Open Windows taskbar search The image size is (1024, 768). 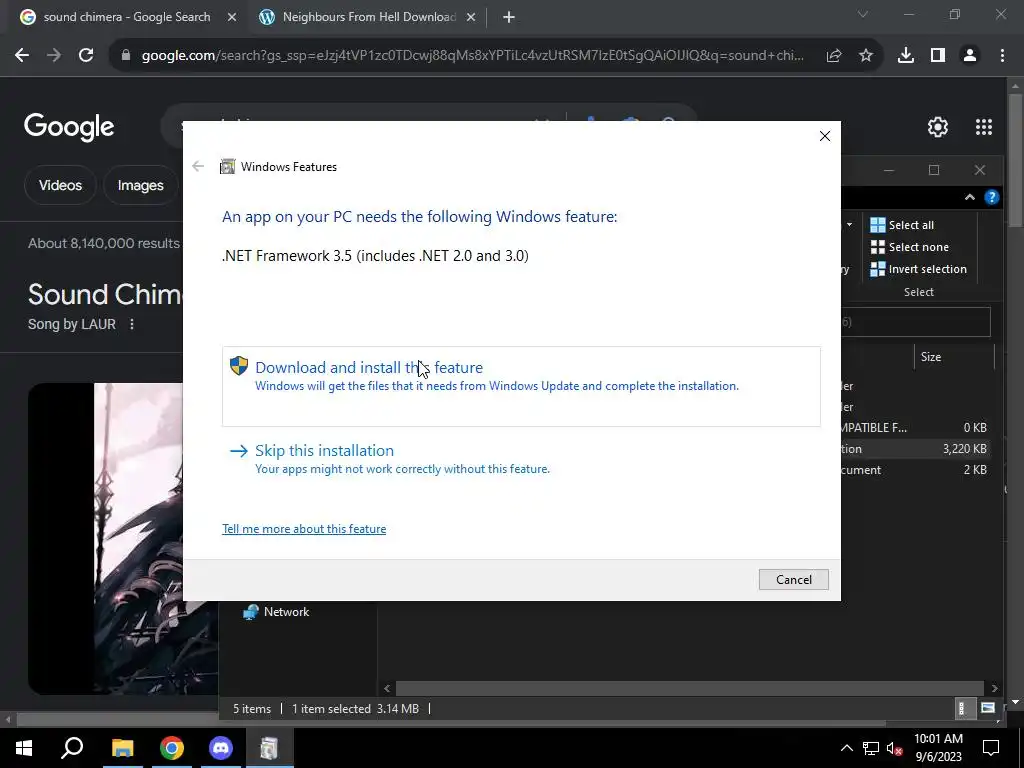pos(72,748)
